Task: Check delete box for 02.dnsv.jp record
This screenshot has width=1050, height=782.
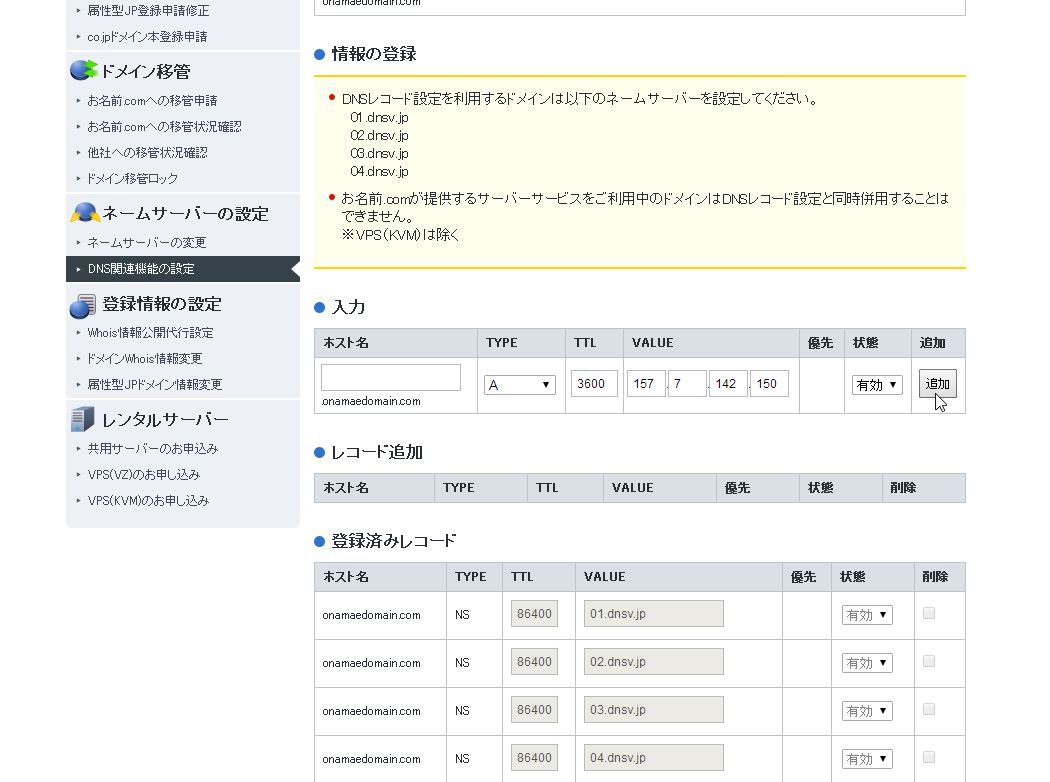Action: [929, 661]
